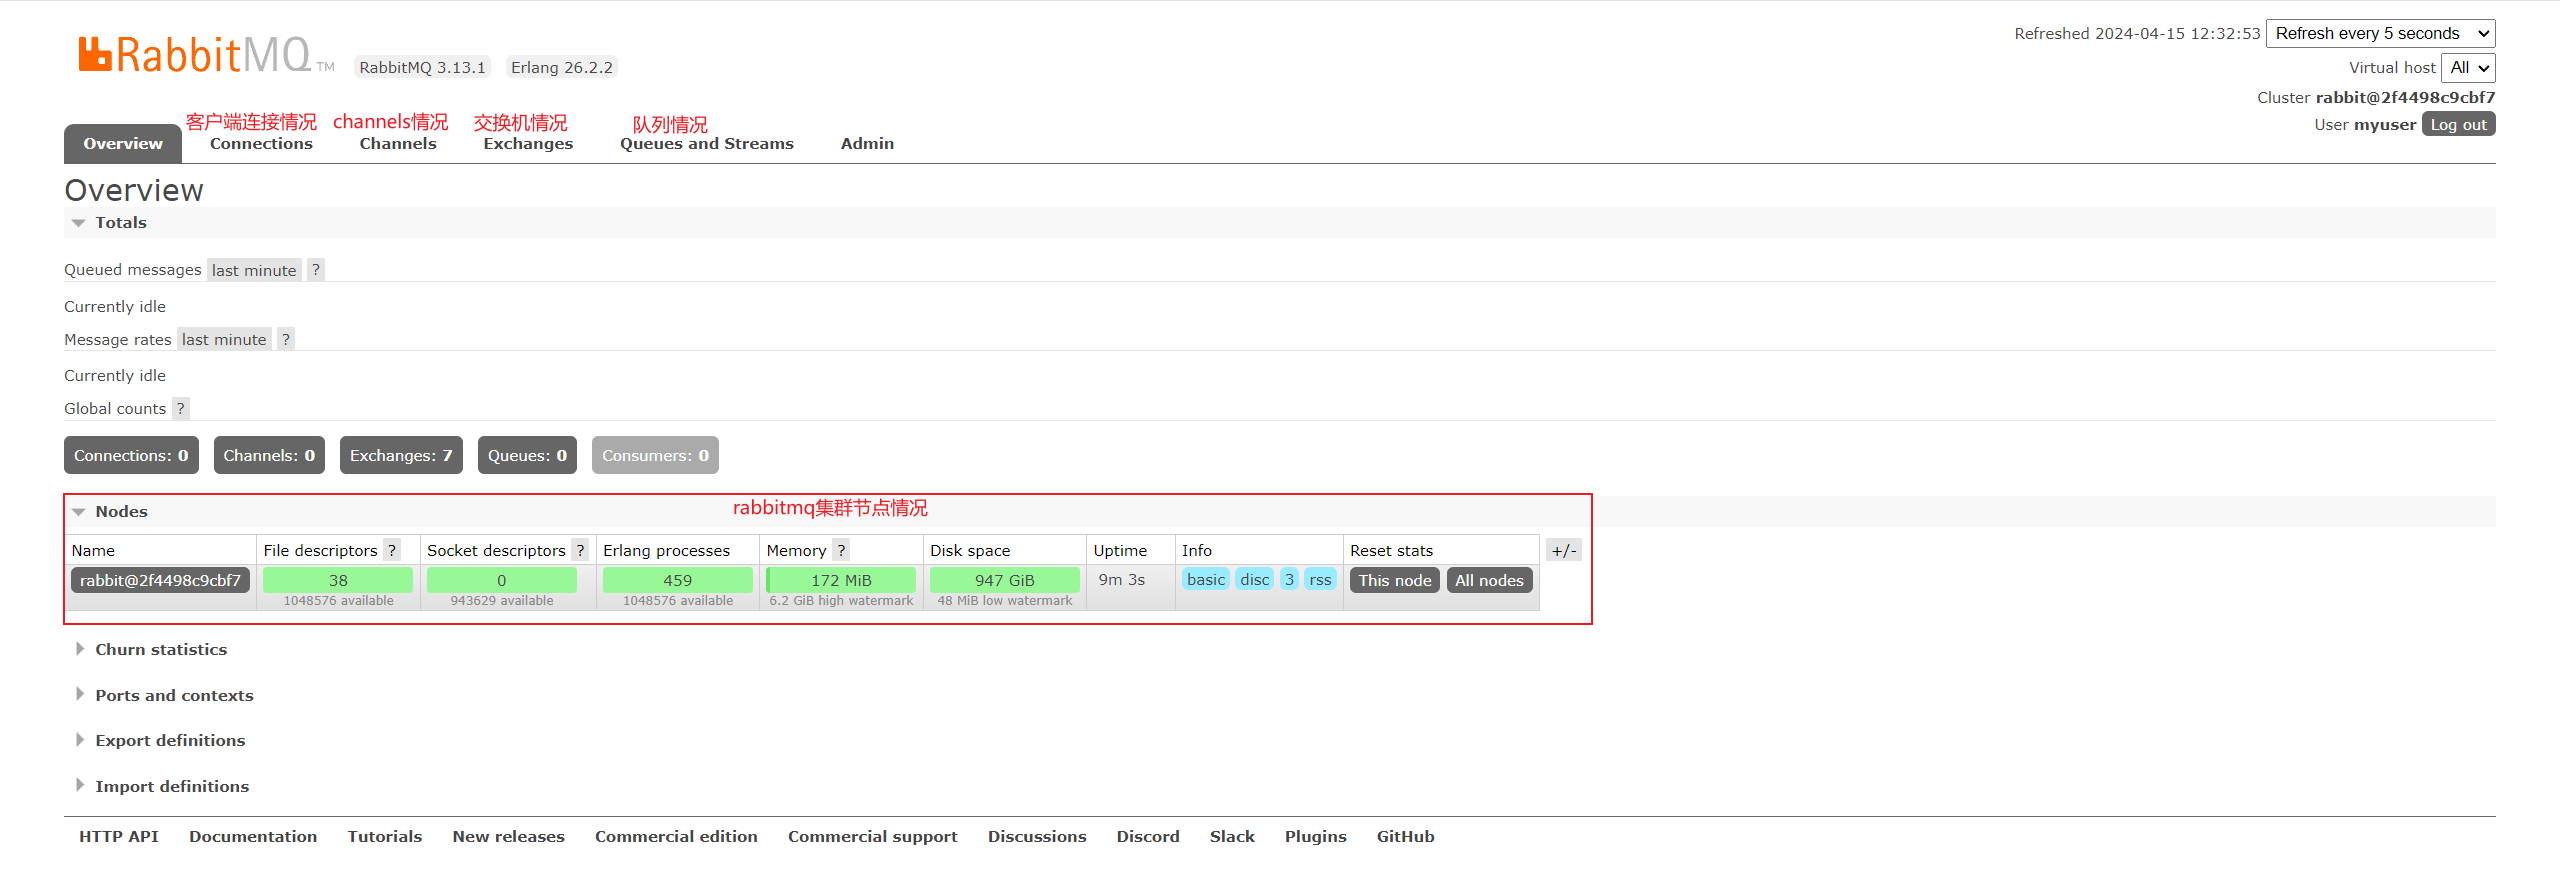Open node rabbit@2f4498c9cbf7 details
This screenshot has height=870, width=2560.
160,581
